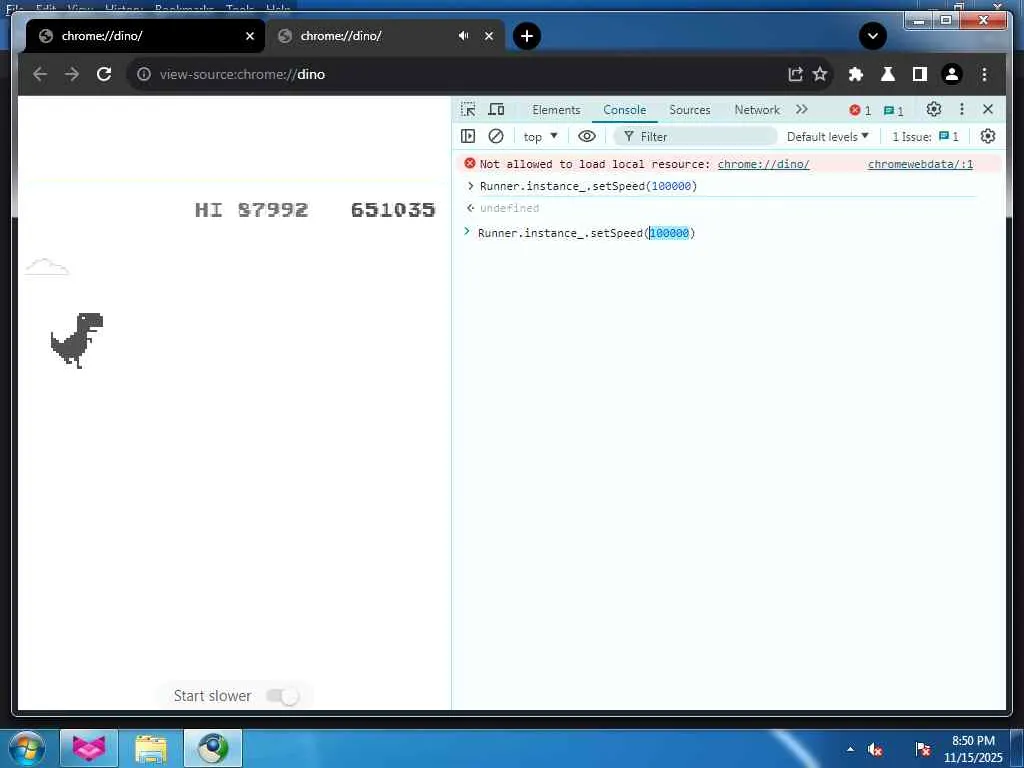Reload the dino page
This screenshot has height=768, width=1024.
(x=104, y=74)
